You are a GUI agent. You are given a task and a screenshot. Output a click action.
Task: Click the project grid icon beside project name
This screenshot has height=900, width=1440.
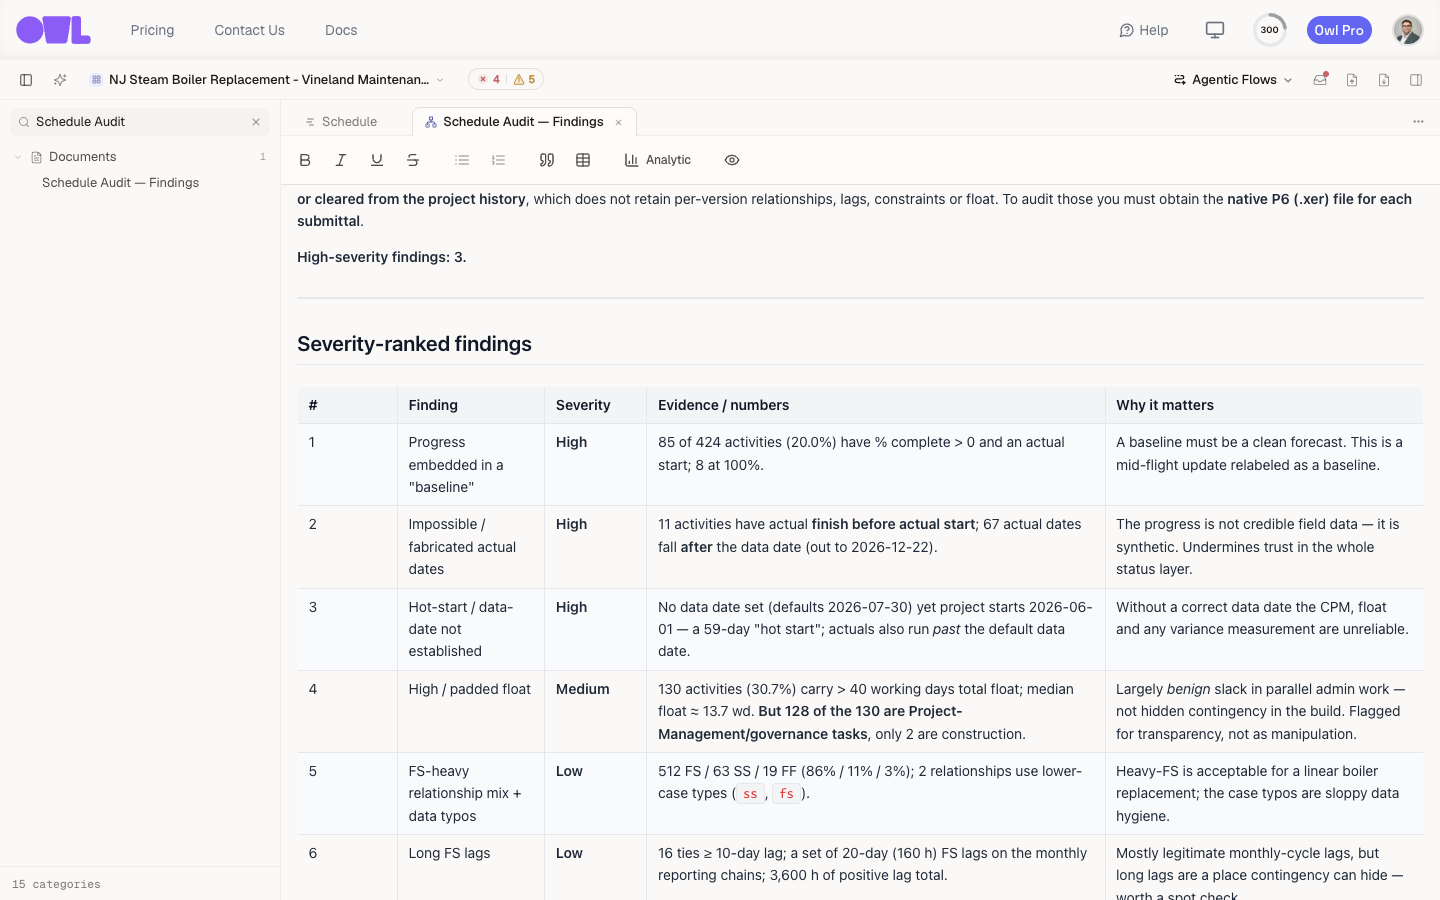96,80
